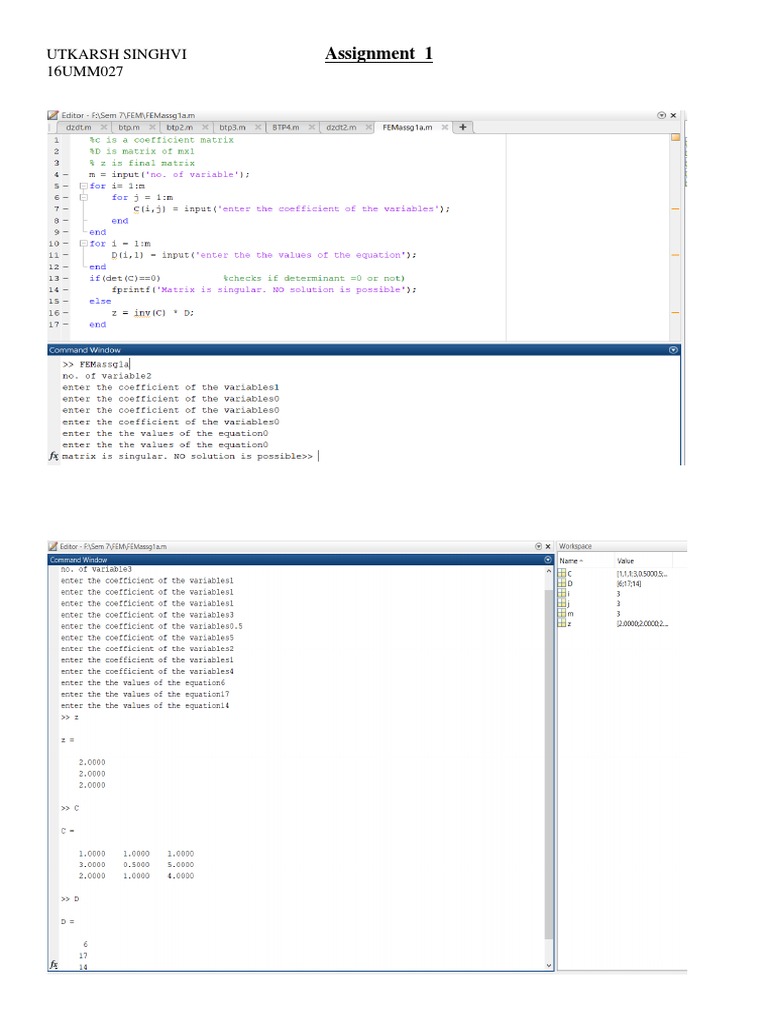Close the dzdt.m tab with its X

click(104, 127)
